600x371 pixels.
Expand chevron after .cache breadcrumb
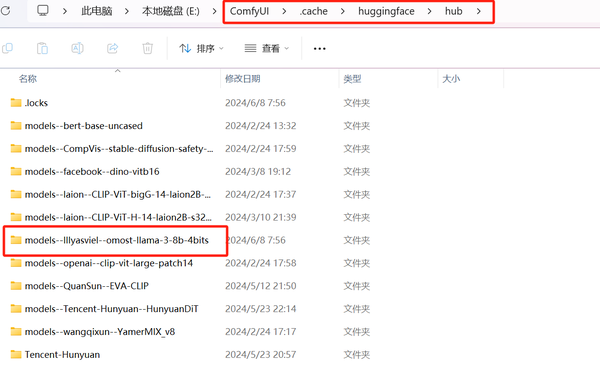coord(342,11)
